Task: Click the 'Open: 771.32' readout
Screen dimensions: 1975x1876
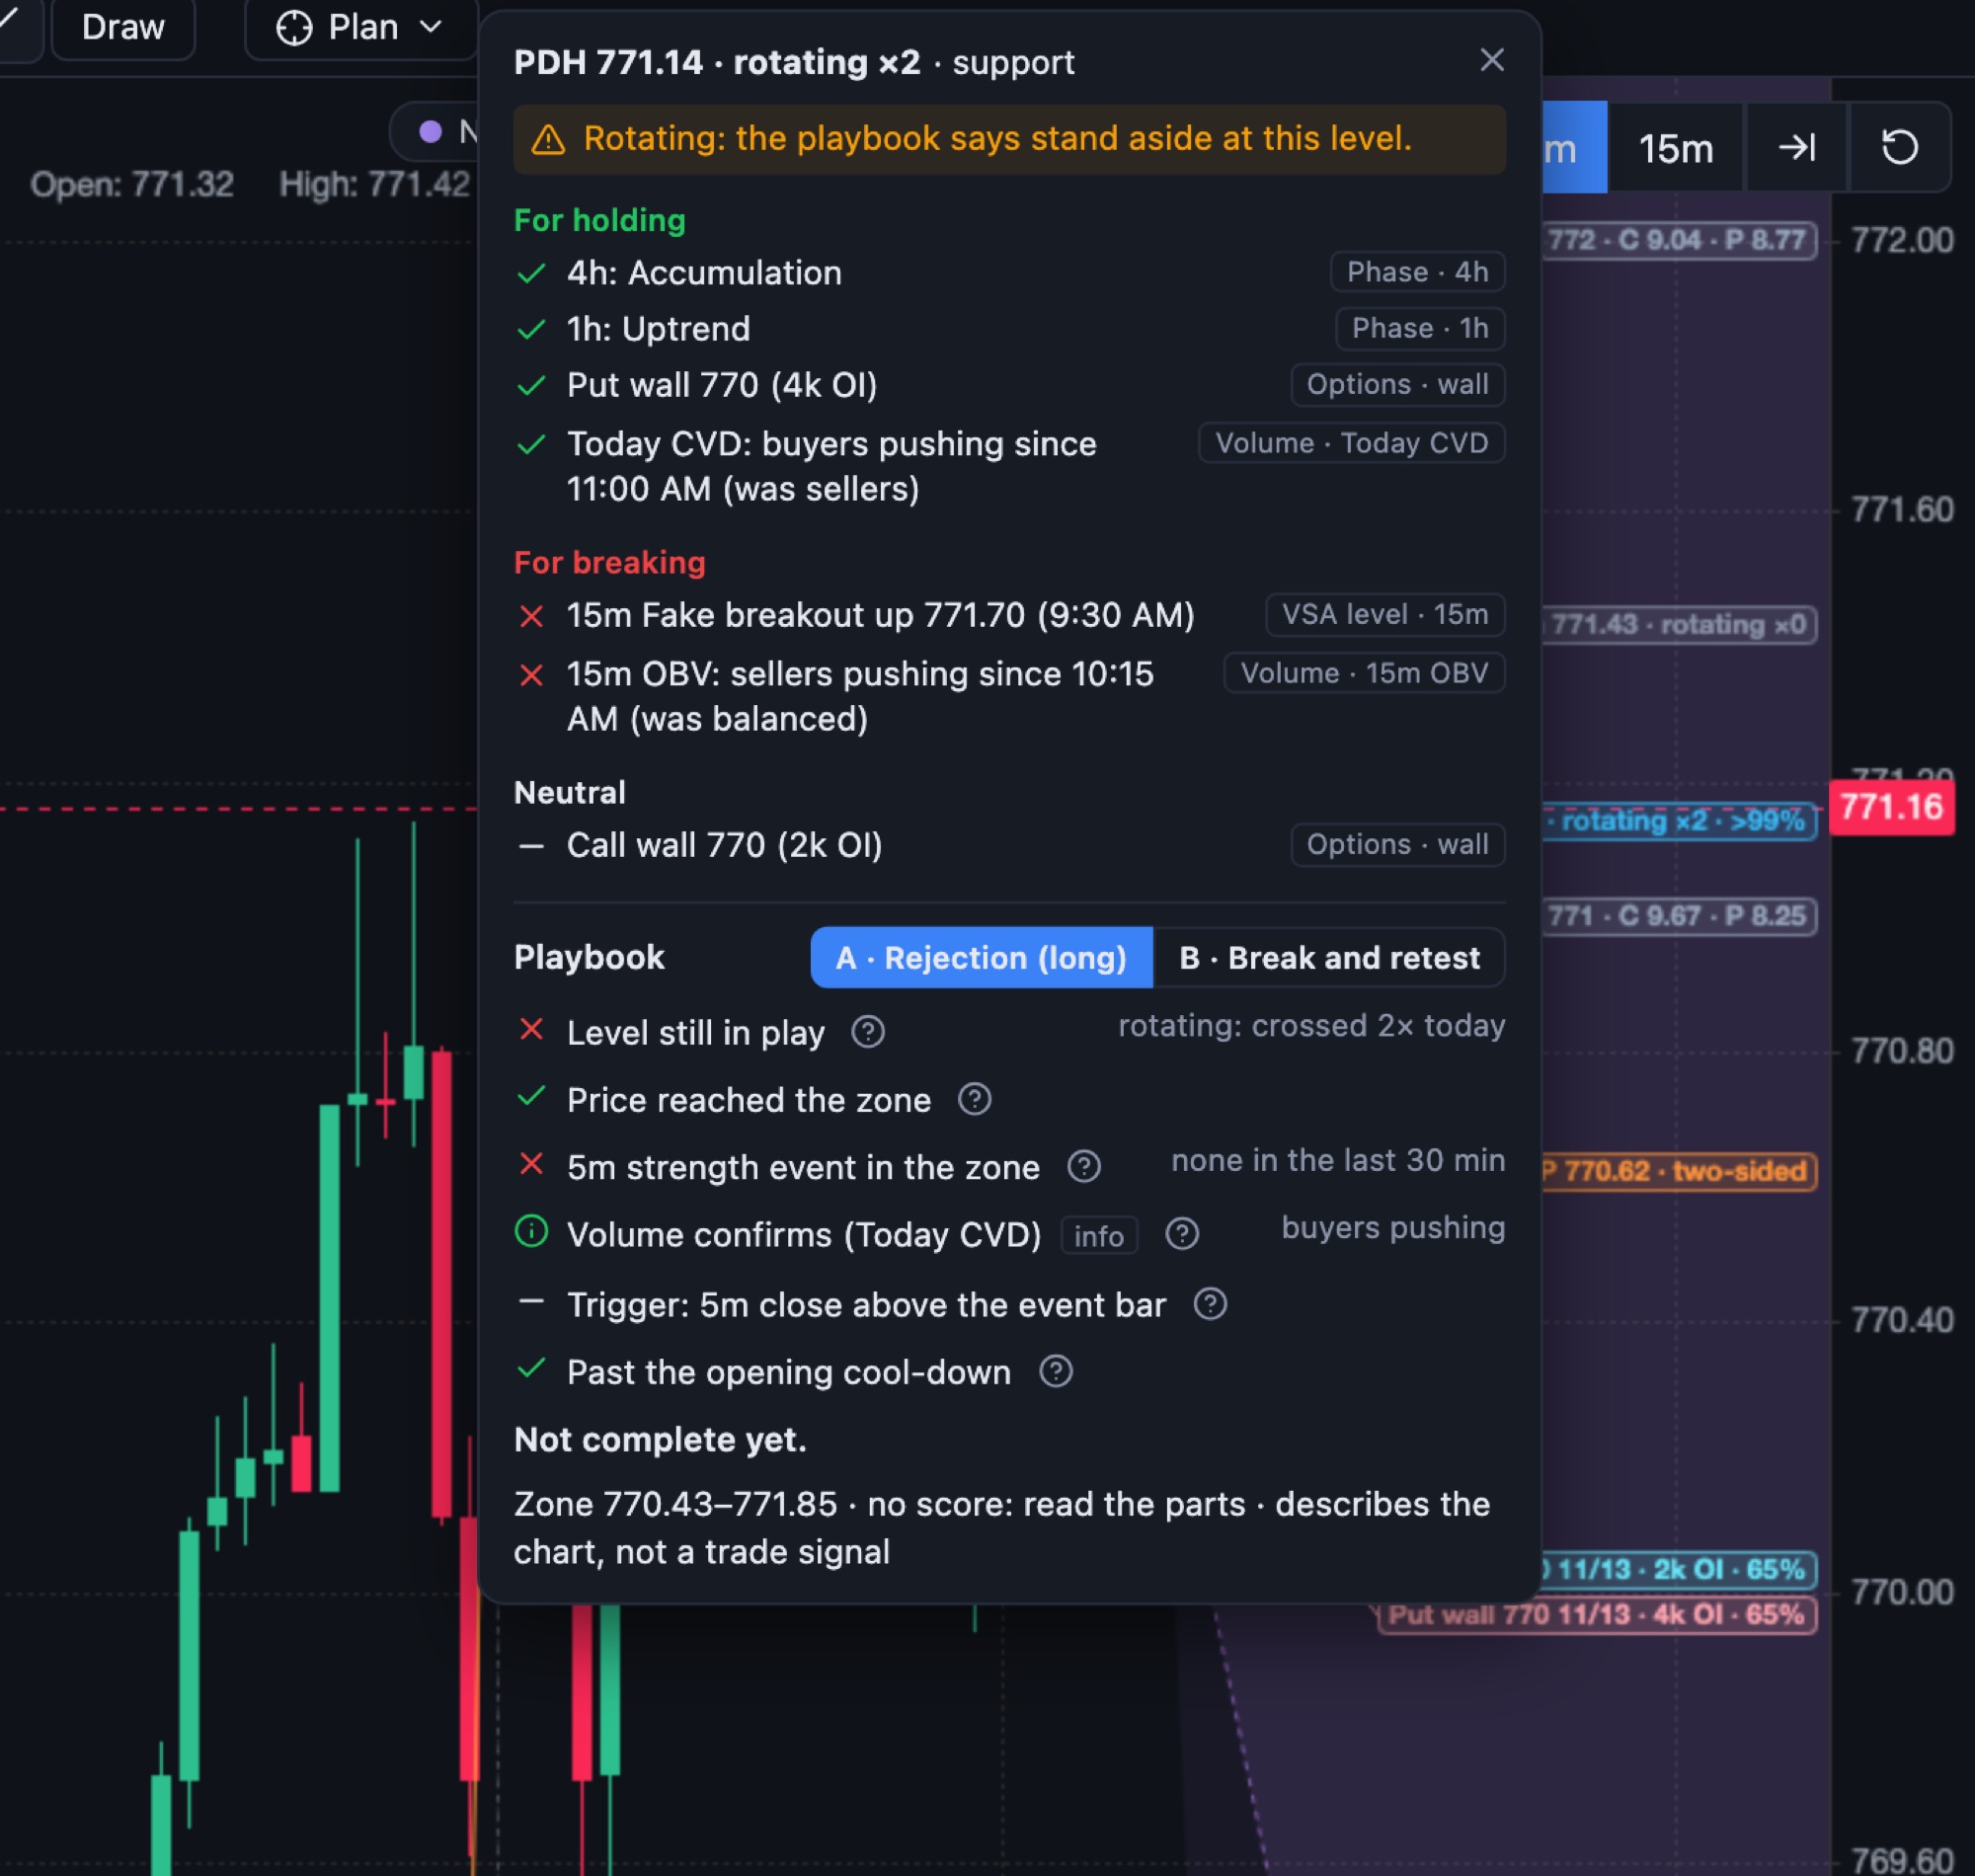Action: [132, 184]
